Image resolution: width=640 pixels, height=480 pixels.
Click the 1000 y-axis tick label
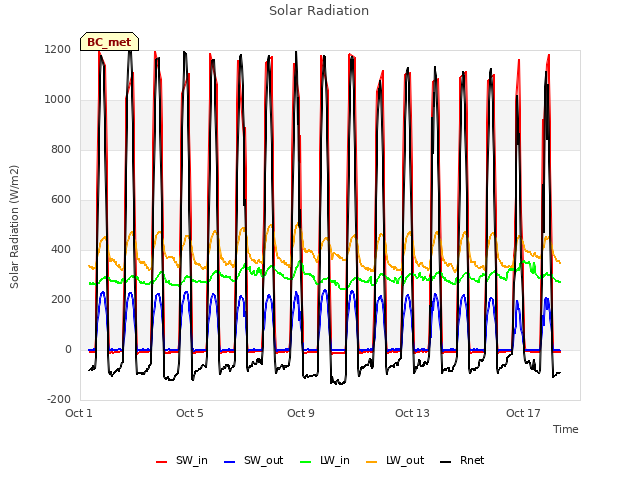point(58,100)
